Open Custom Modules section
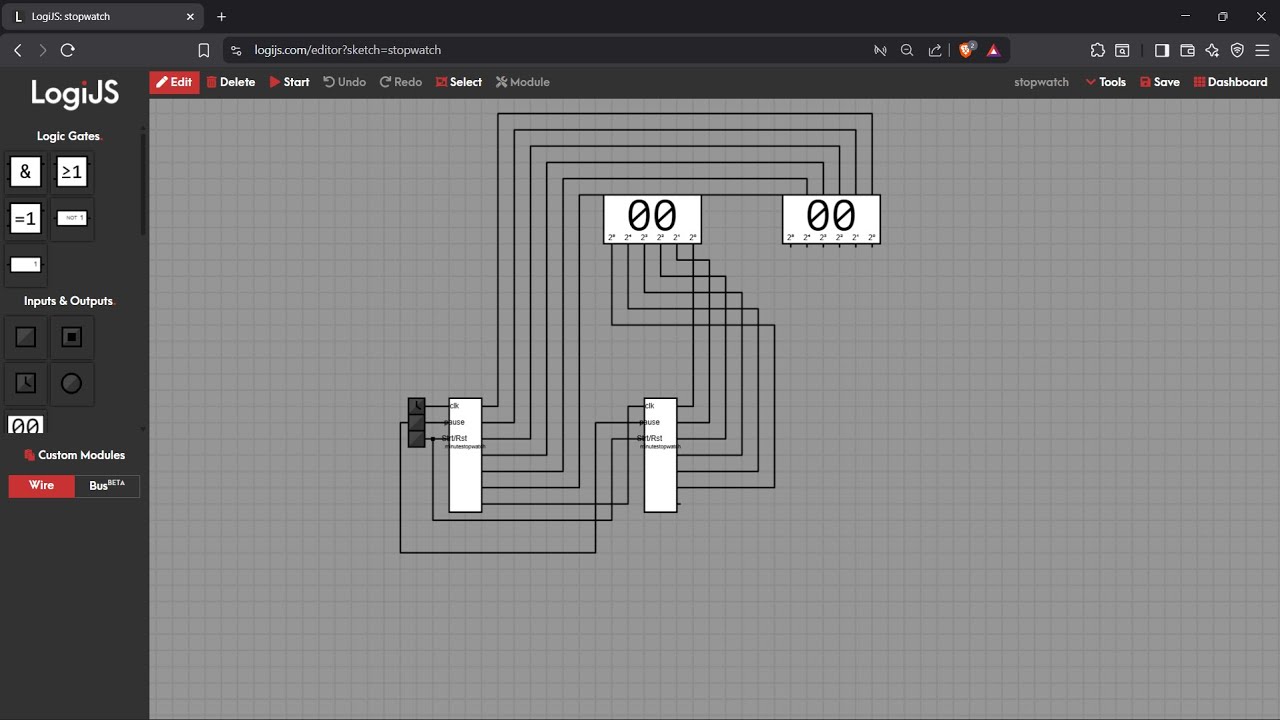 [74, 455]
